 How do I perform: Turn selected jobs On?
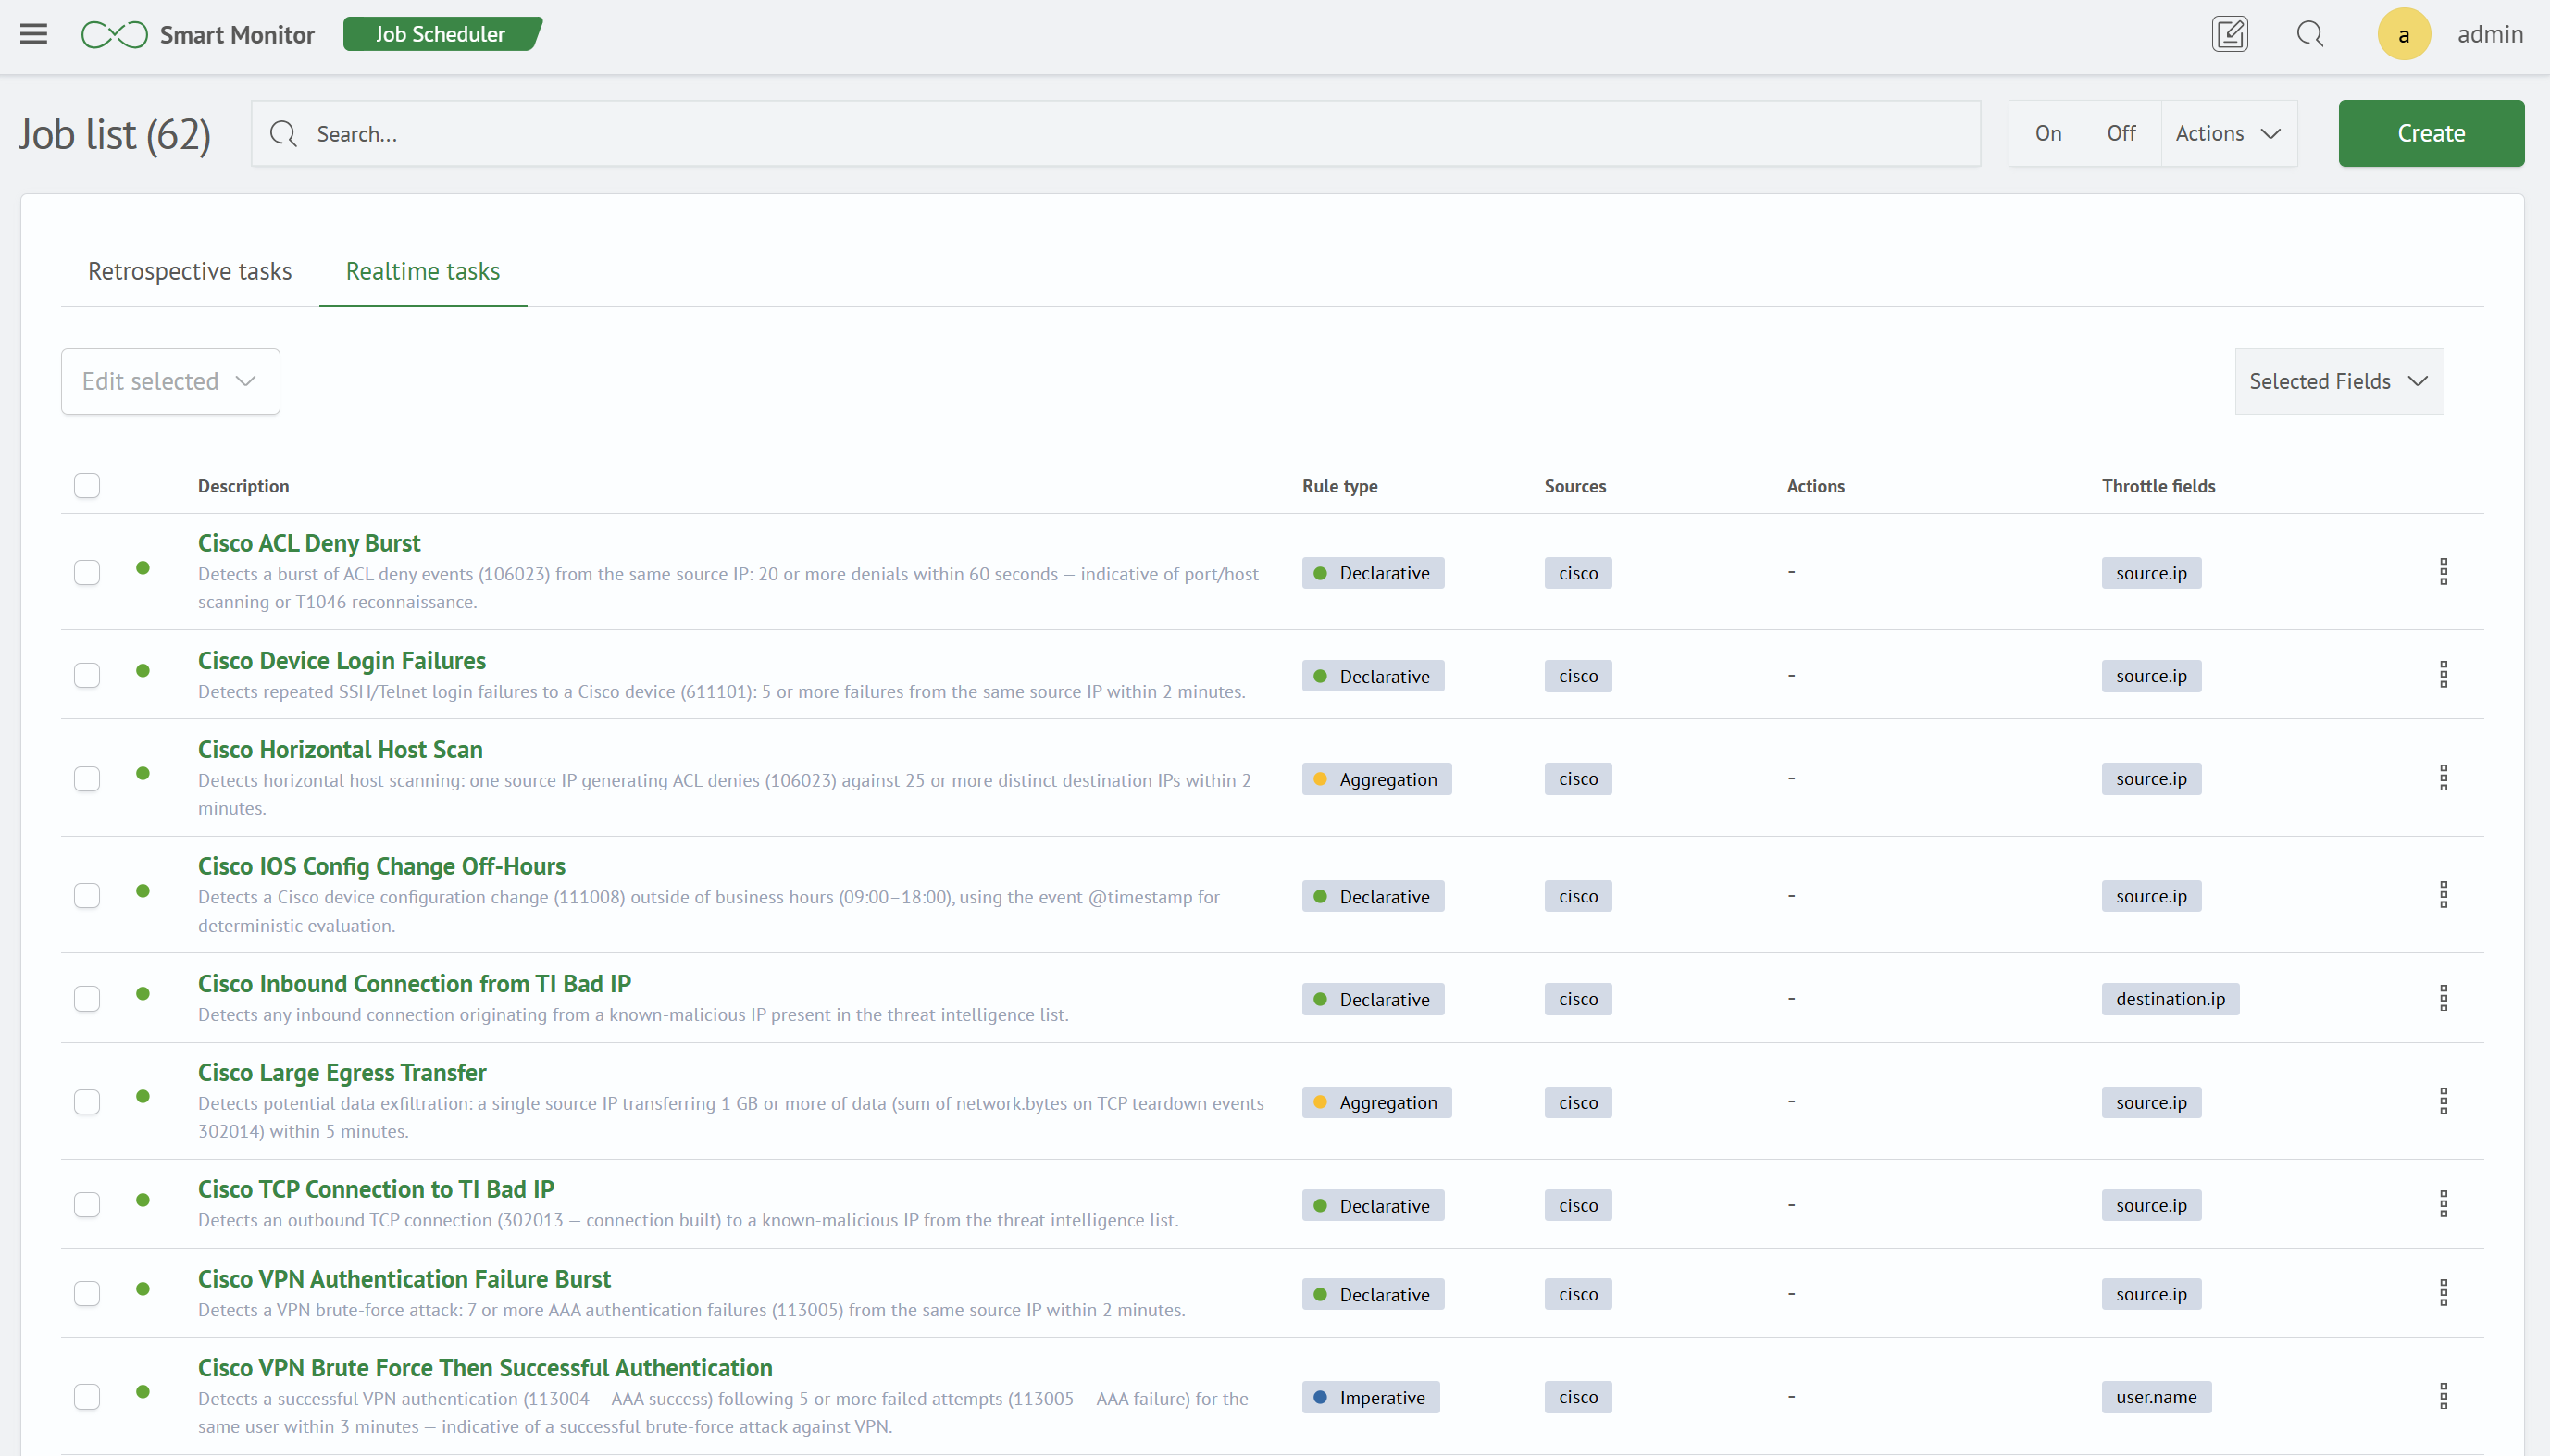point(2048,133)
